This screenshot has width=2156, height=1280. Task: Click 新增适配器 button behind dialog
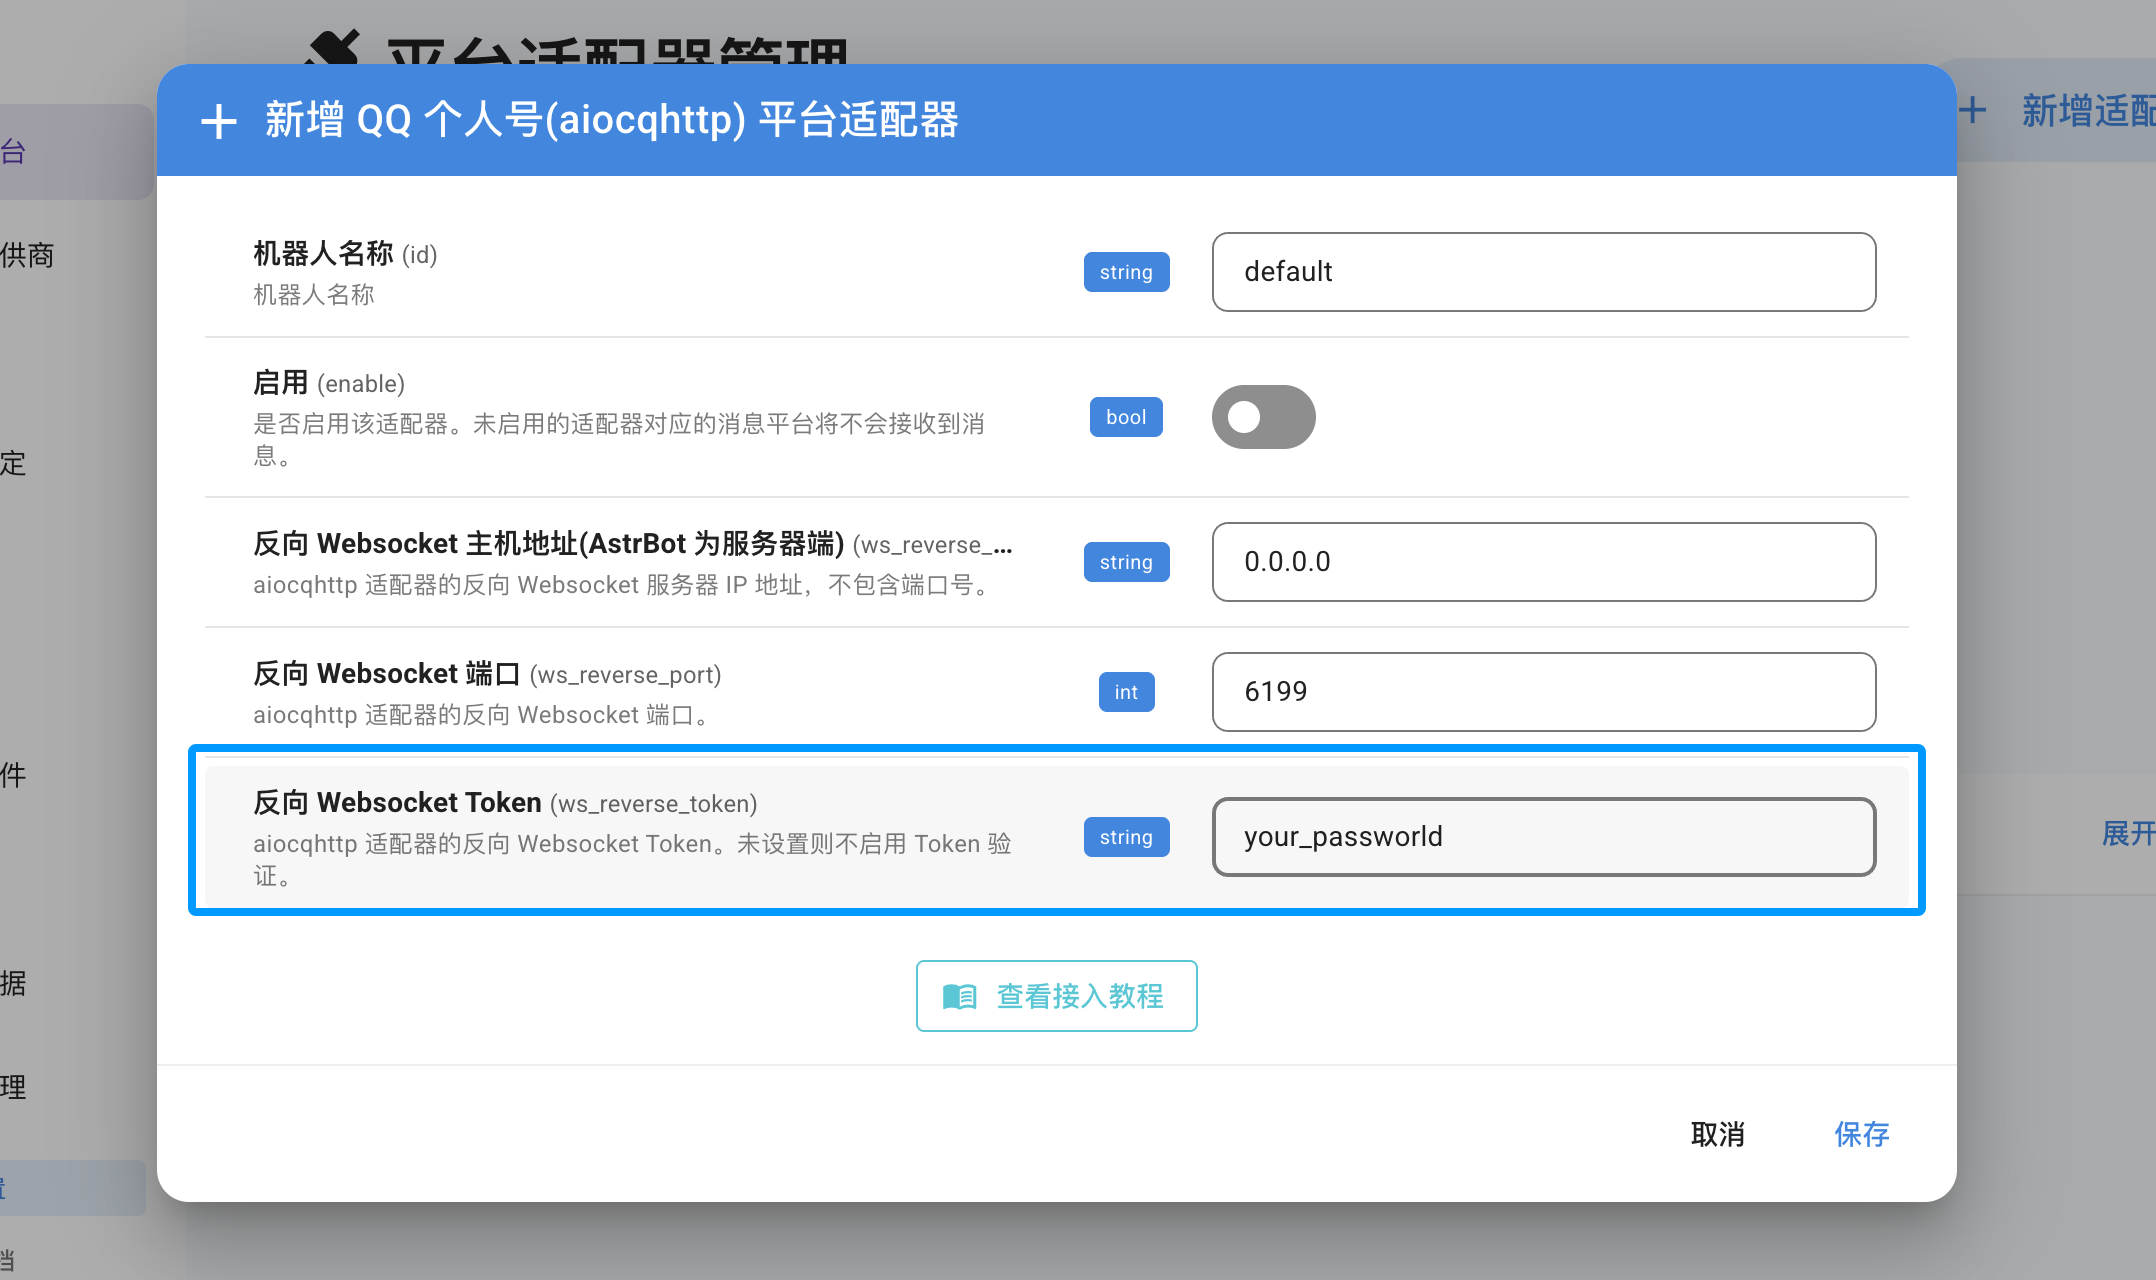coord(2055,111)
